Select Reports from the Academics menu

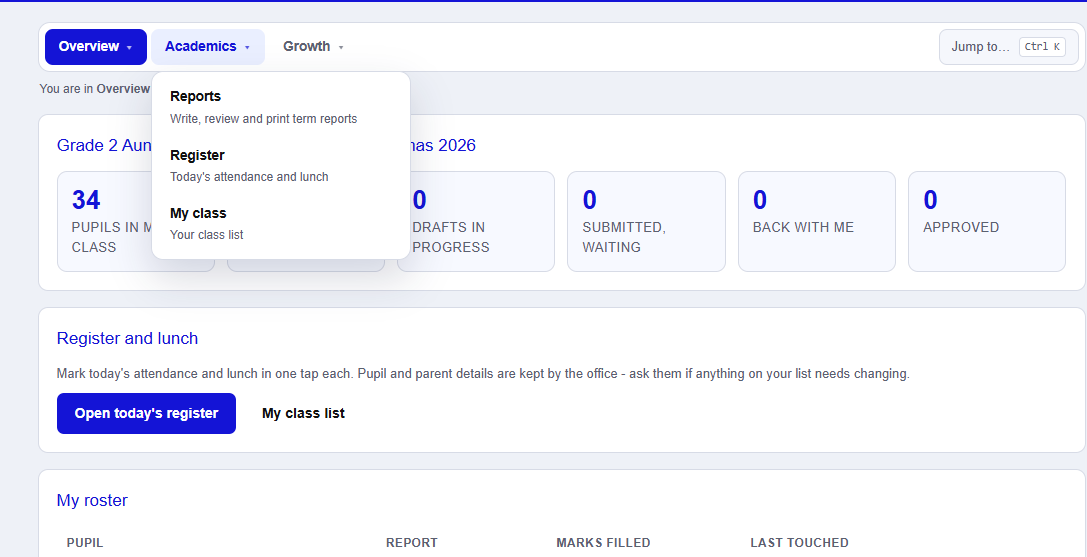pyautogui.click(x=281, y=107)
